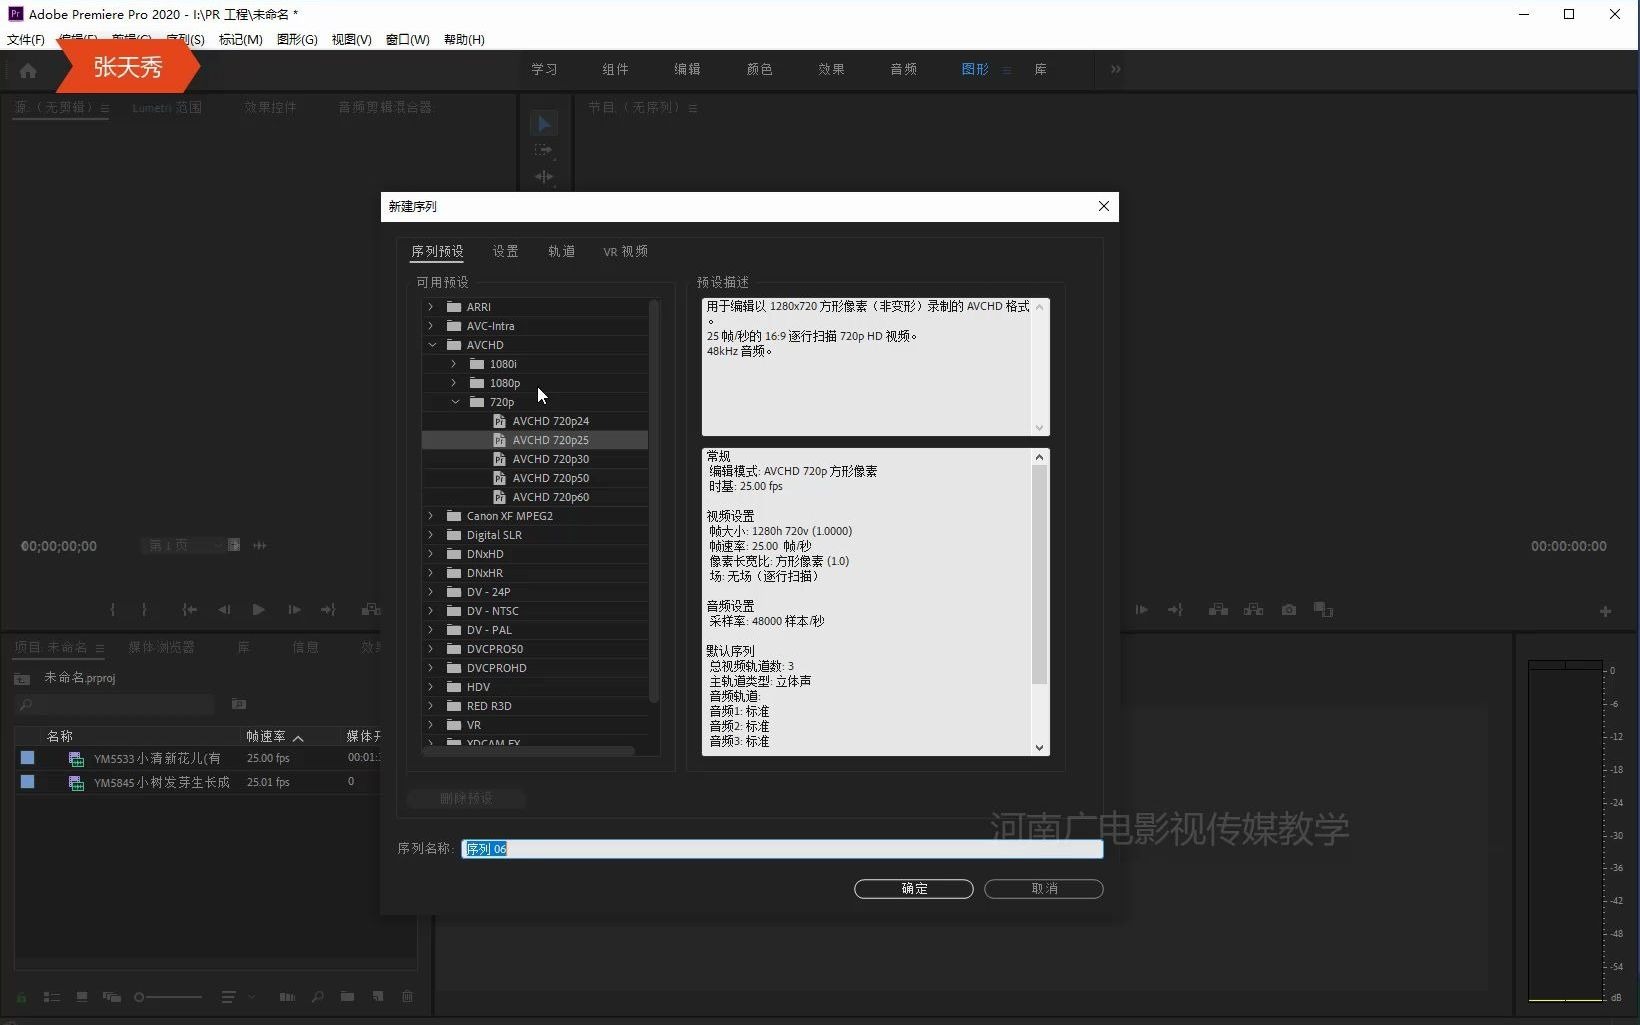Expand the Canon XF MPEG2 folder
1640x1025 pixels.
coord(431,516)
